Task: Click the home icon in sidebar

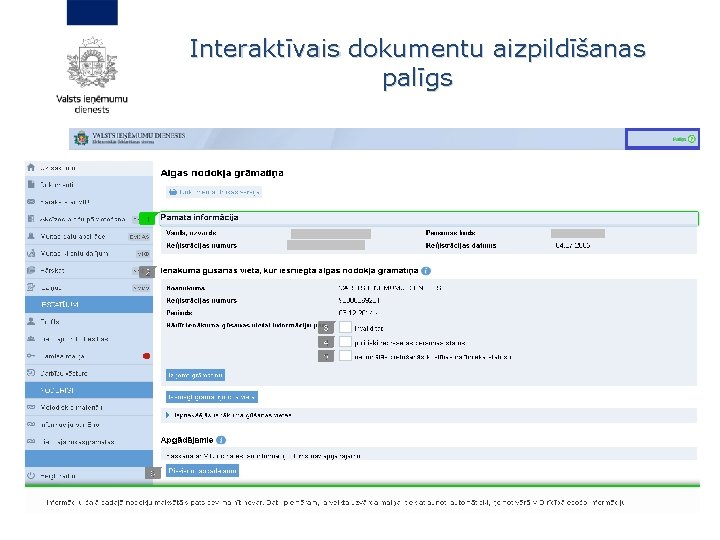Action: pyautogui.click(x=31, y=167)
